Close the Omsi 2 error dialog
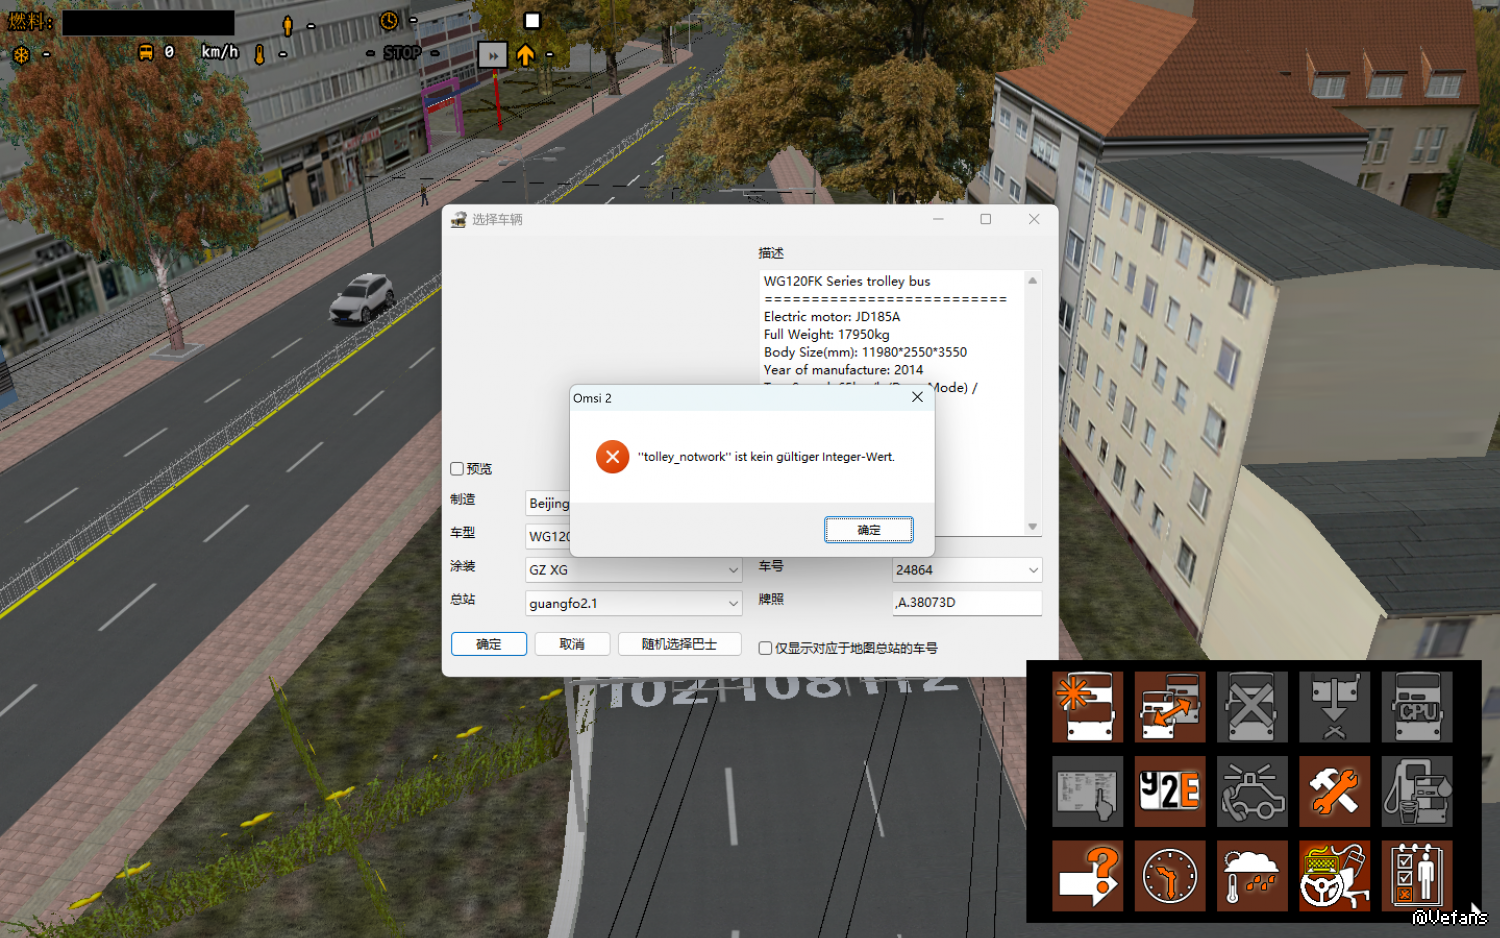1500x938 pixels. click(917, 397)
